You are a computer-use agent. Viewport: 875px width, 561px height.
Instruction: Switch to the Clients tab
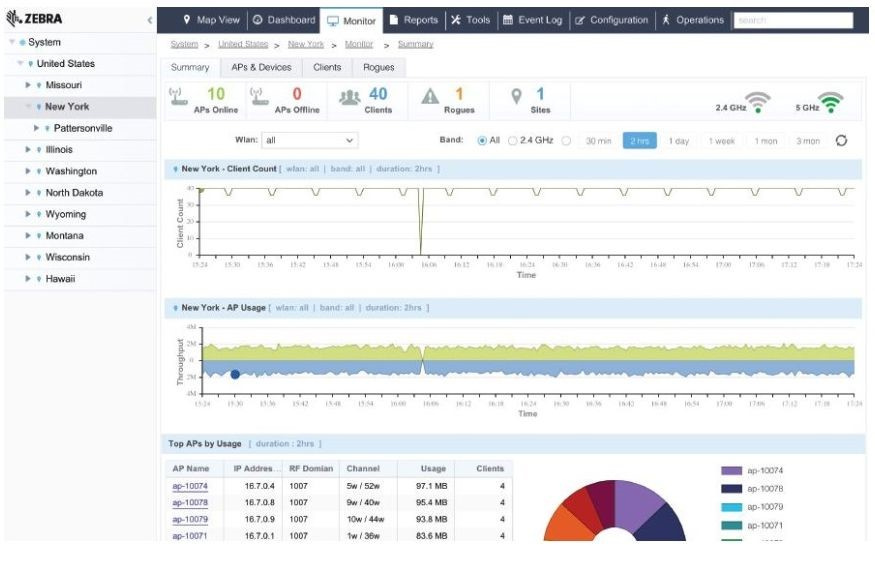[327, 68]
